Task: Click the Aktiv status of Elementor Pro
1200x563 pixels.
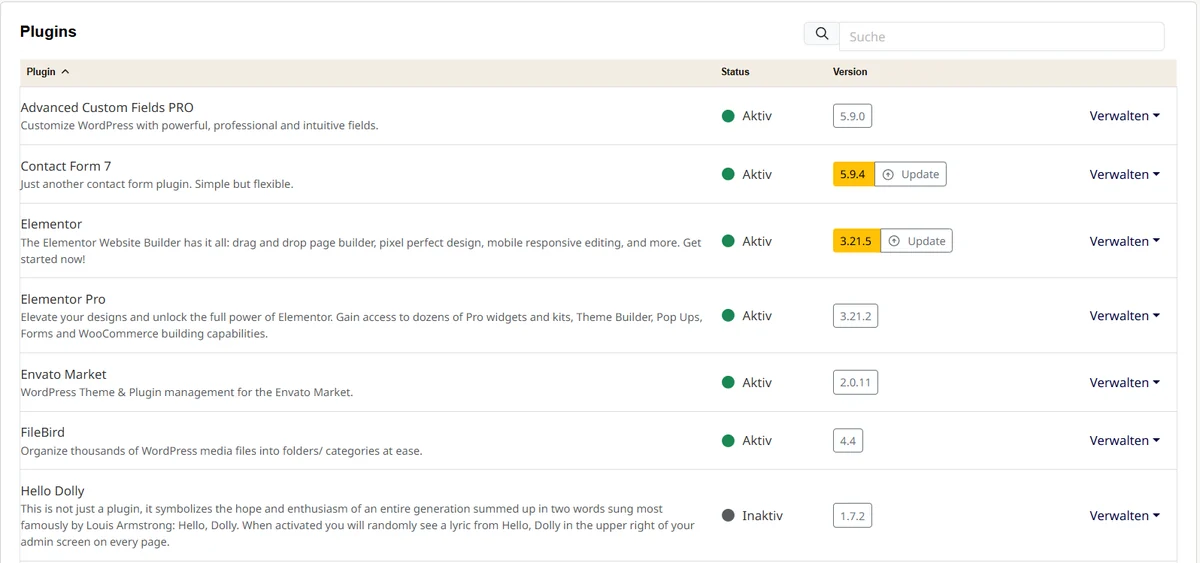Action: pyautogui.click(x=747, y=316)
